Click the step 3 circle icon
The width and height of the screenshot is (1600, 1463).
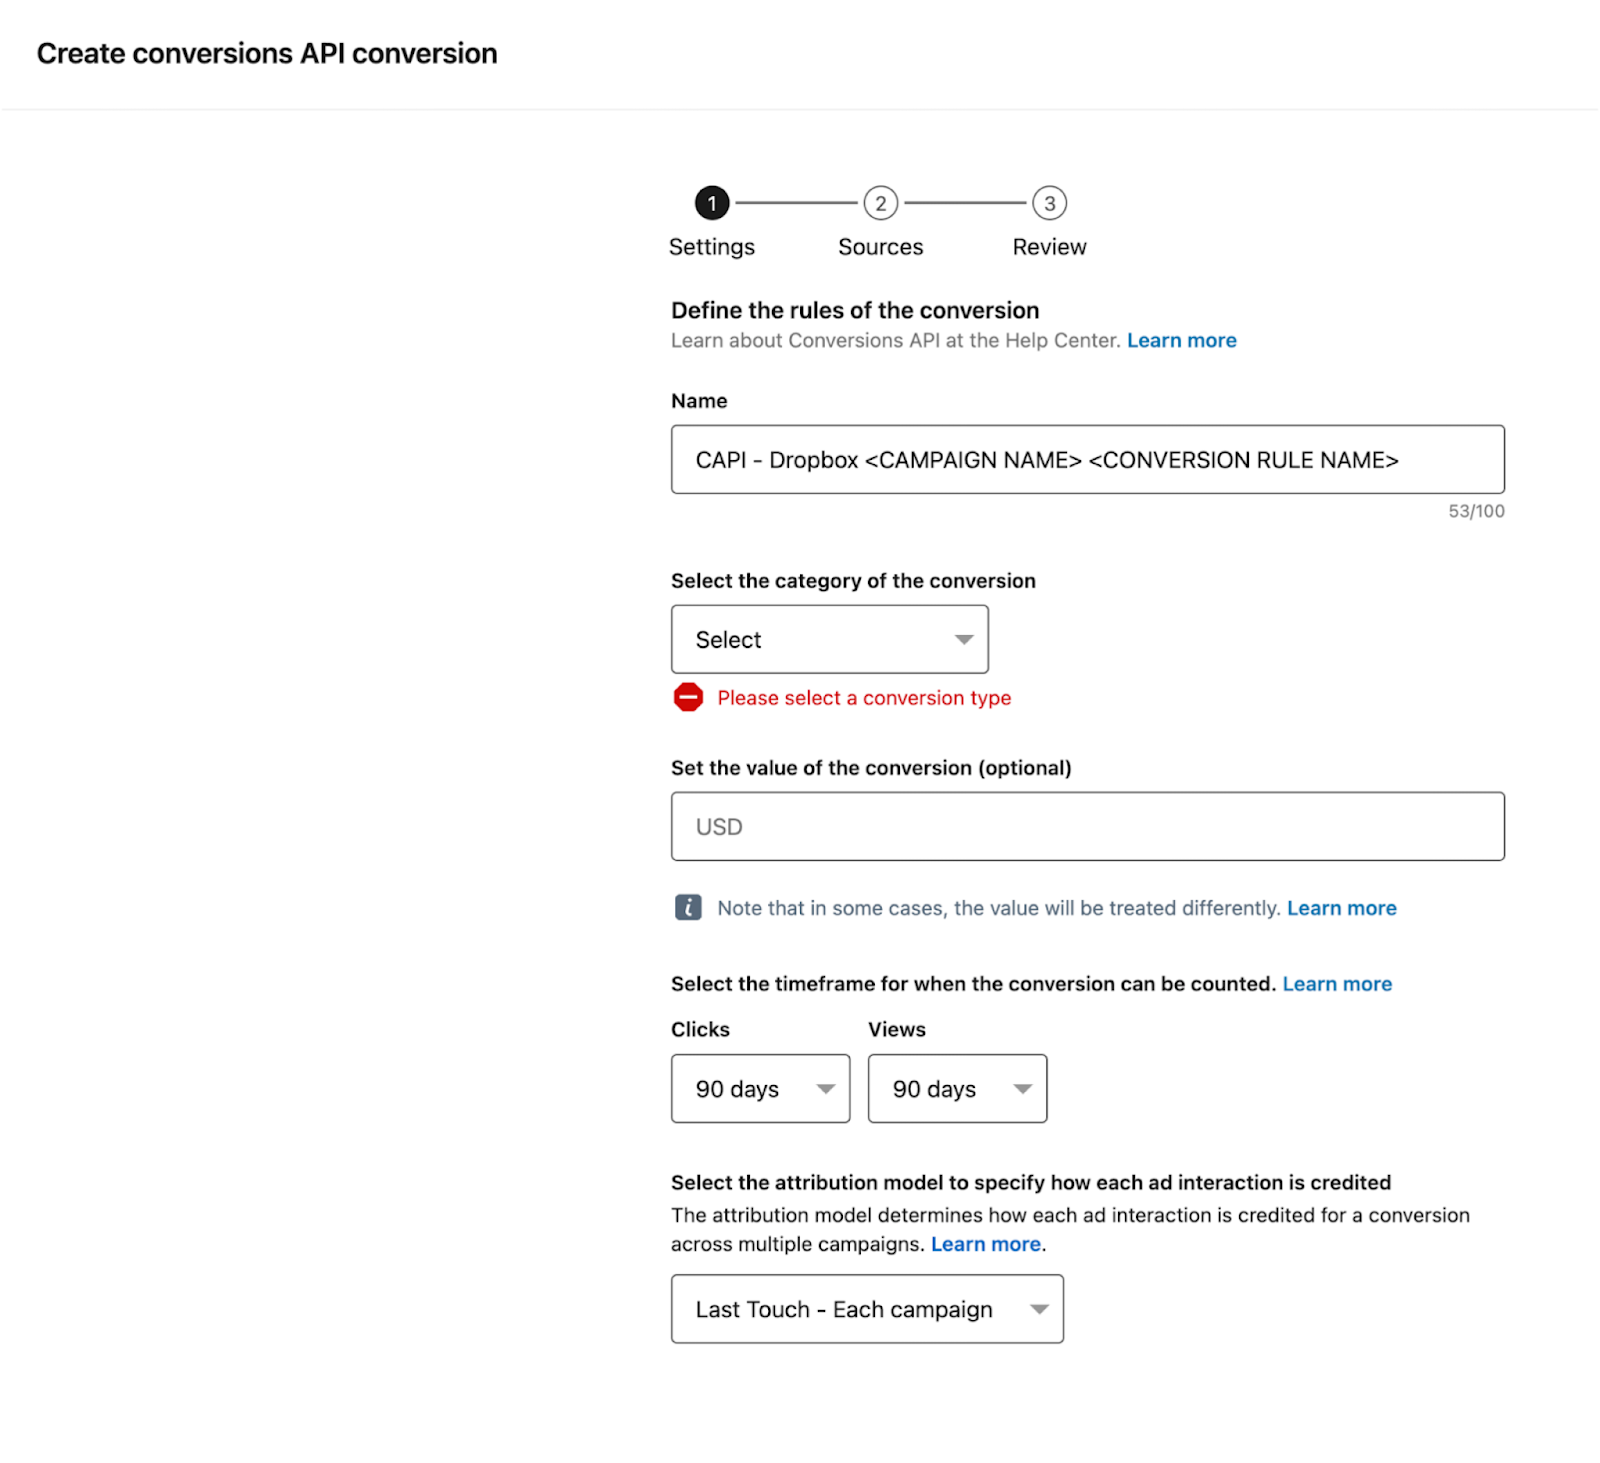coord(1049,203)
